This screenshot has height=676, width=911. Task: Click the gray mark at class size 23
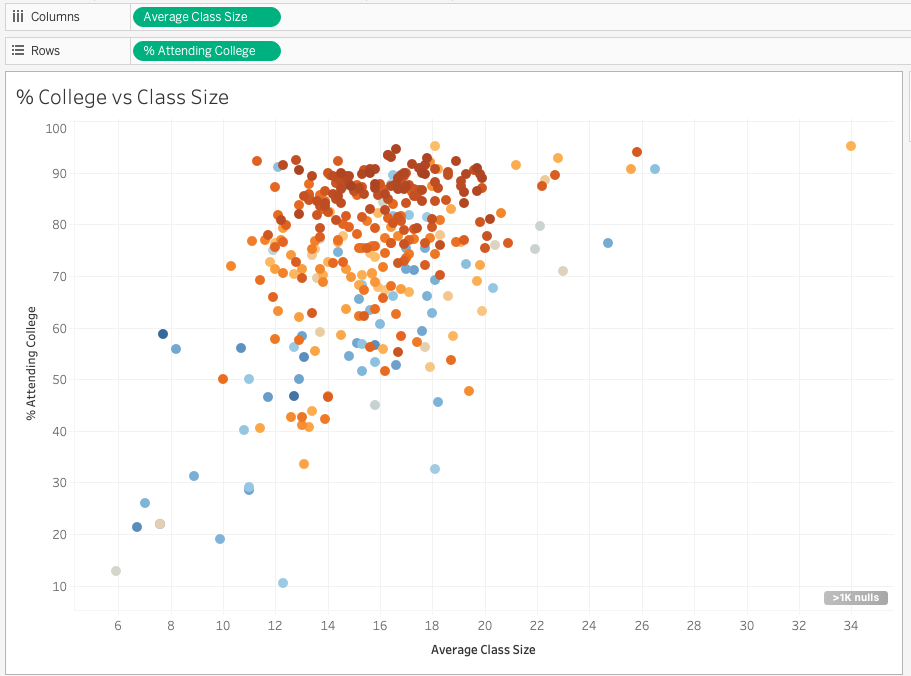coord(563,271)
